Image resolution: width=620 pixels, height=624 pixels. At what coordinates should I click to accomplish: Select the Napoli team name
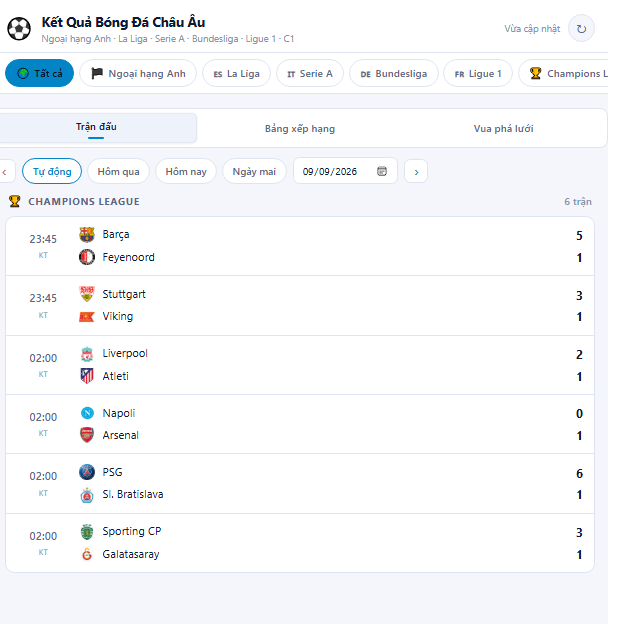pos(119,413)
